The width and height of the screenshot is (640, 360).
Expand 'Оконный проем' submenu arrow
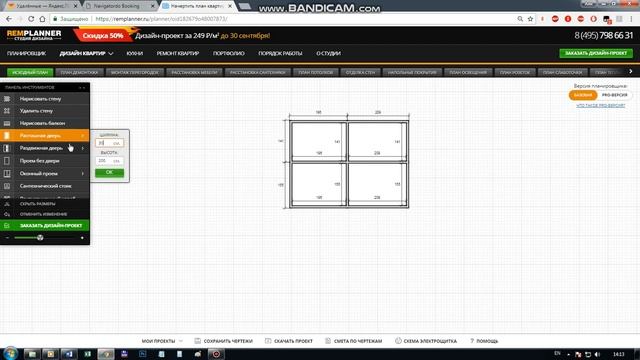point(82,173)
